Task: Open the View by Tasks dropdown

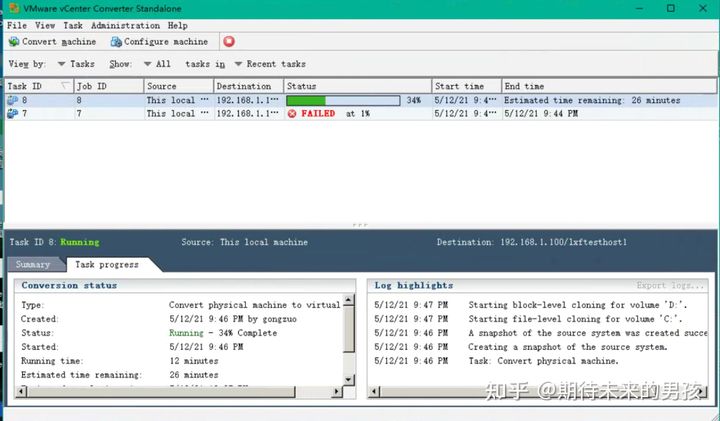Action: tap(76, 64)
